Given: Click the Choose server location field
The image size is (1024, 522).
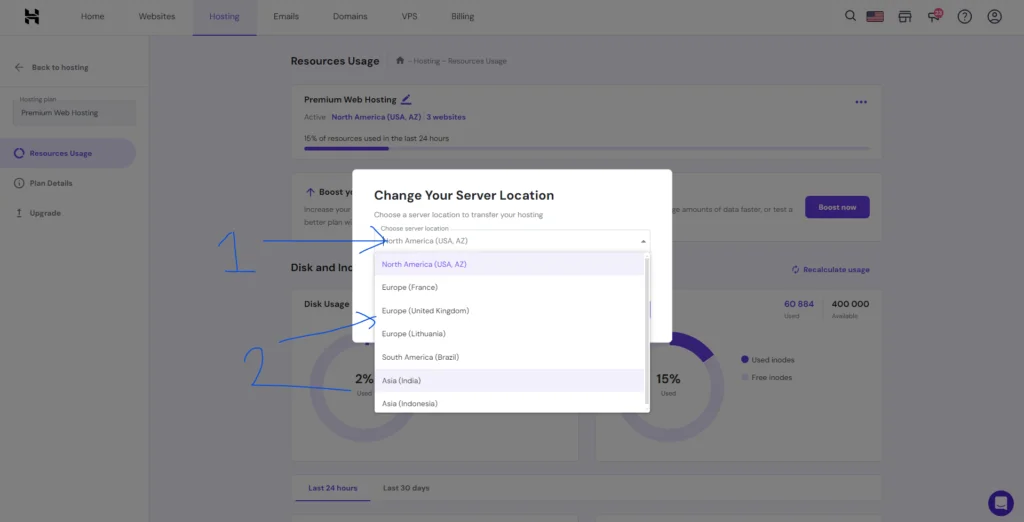Looking at the screenshot, I should click(511, 240).
